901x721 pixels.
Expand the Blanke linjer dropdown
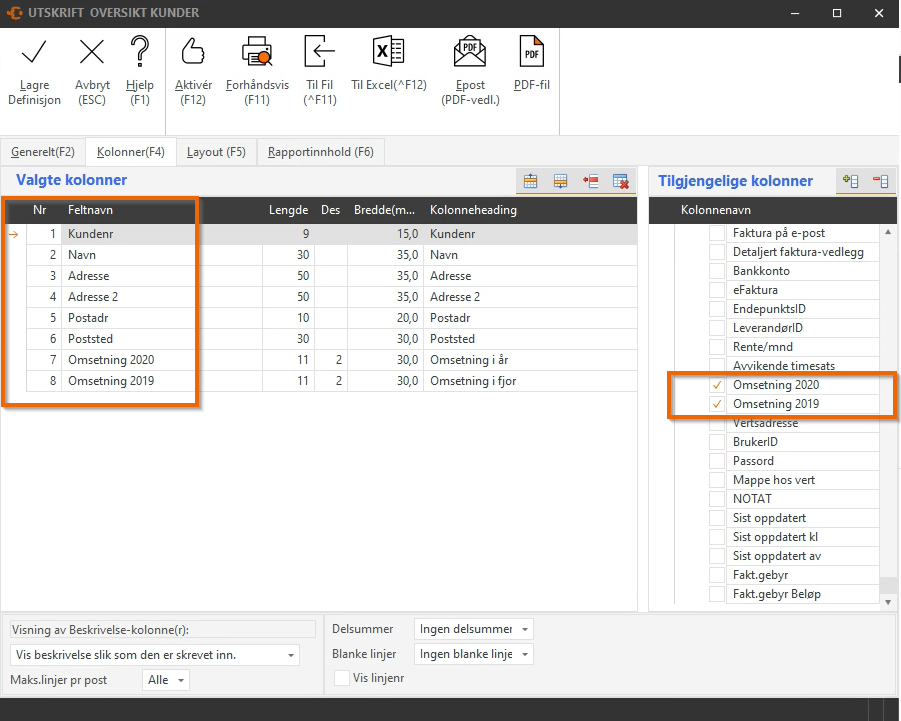pos(474,654)
